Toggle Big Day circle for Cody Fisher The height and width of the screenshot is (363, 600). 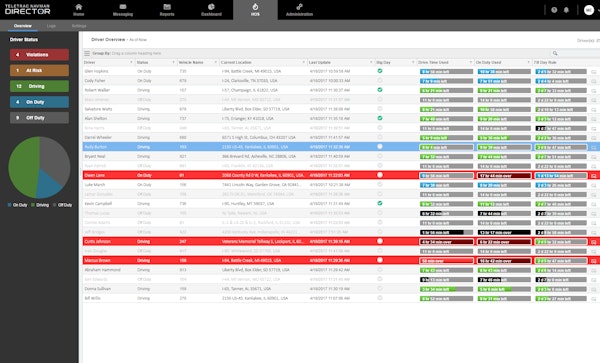pyautogui.click(x=380, y=80)
